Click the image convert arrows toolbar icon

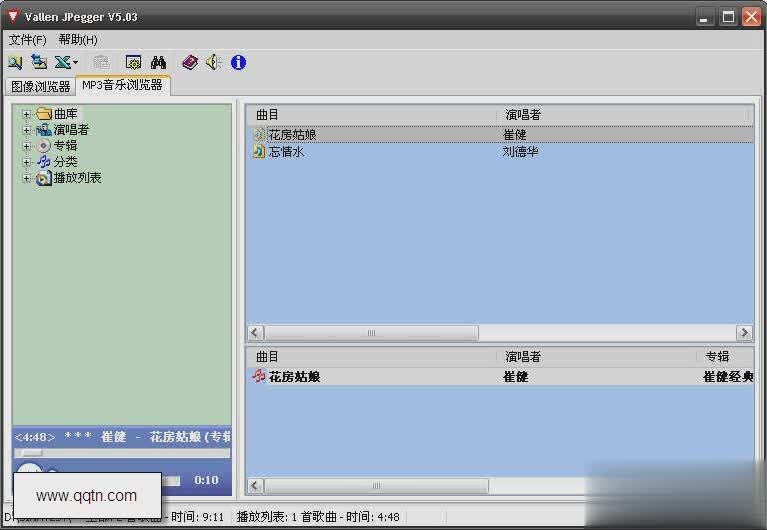[39, 62]
